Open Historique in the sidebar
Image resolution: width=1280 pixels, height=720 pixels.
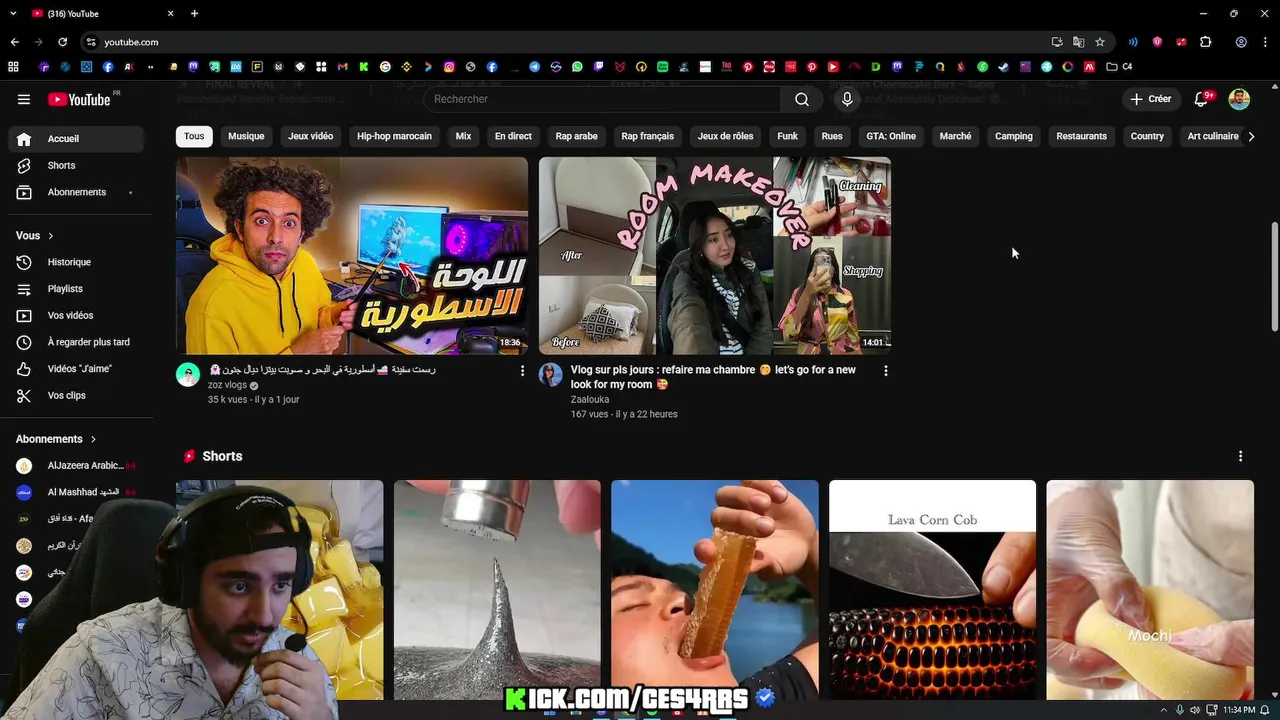click(76, 262)
